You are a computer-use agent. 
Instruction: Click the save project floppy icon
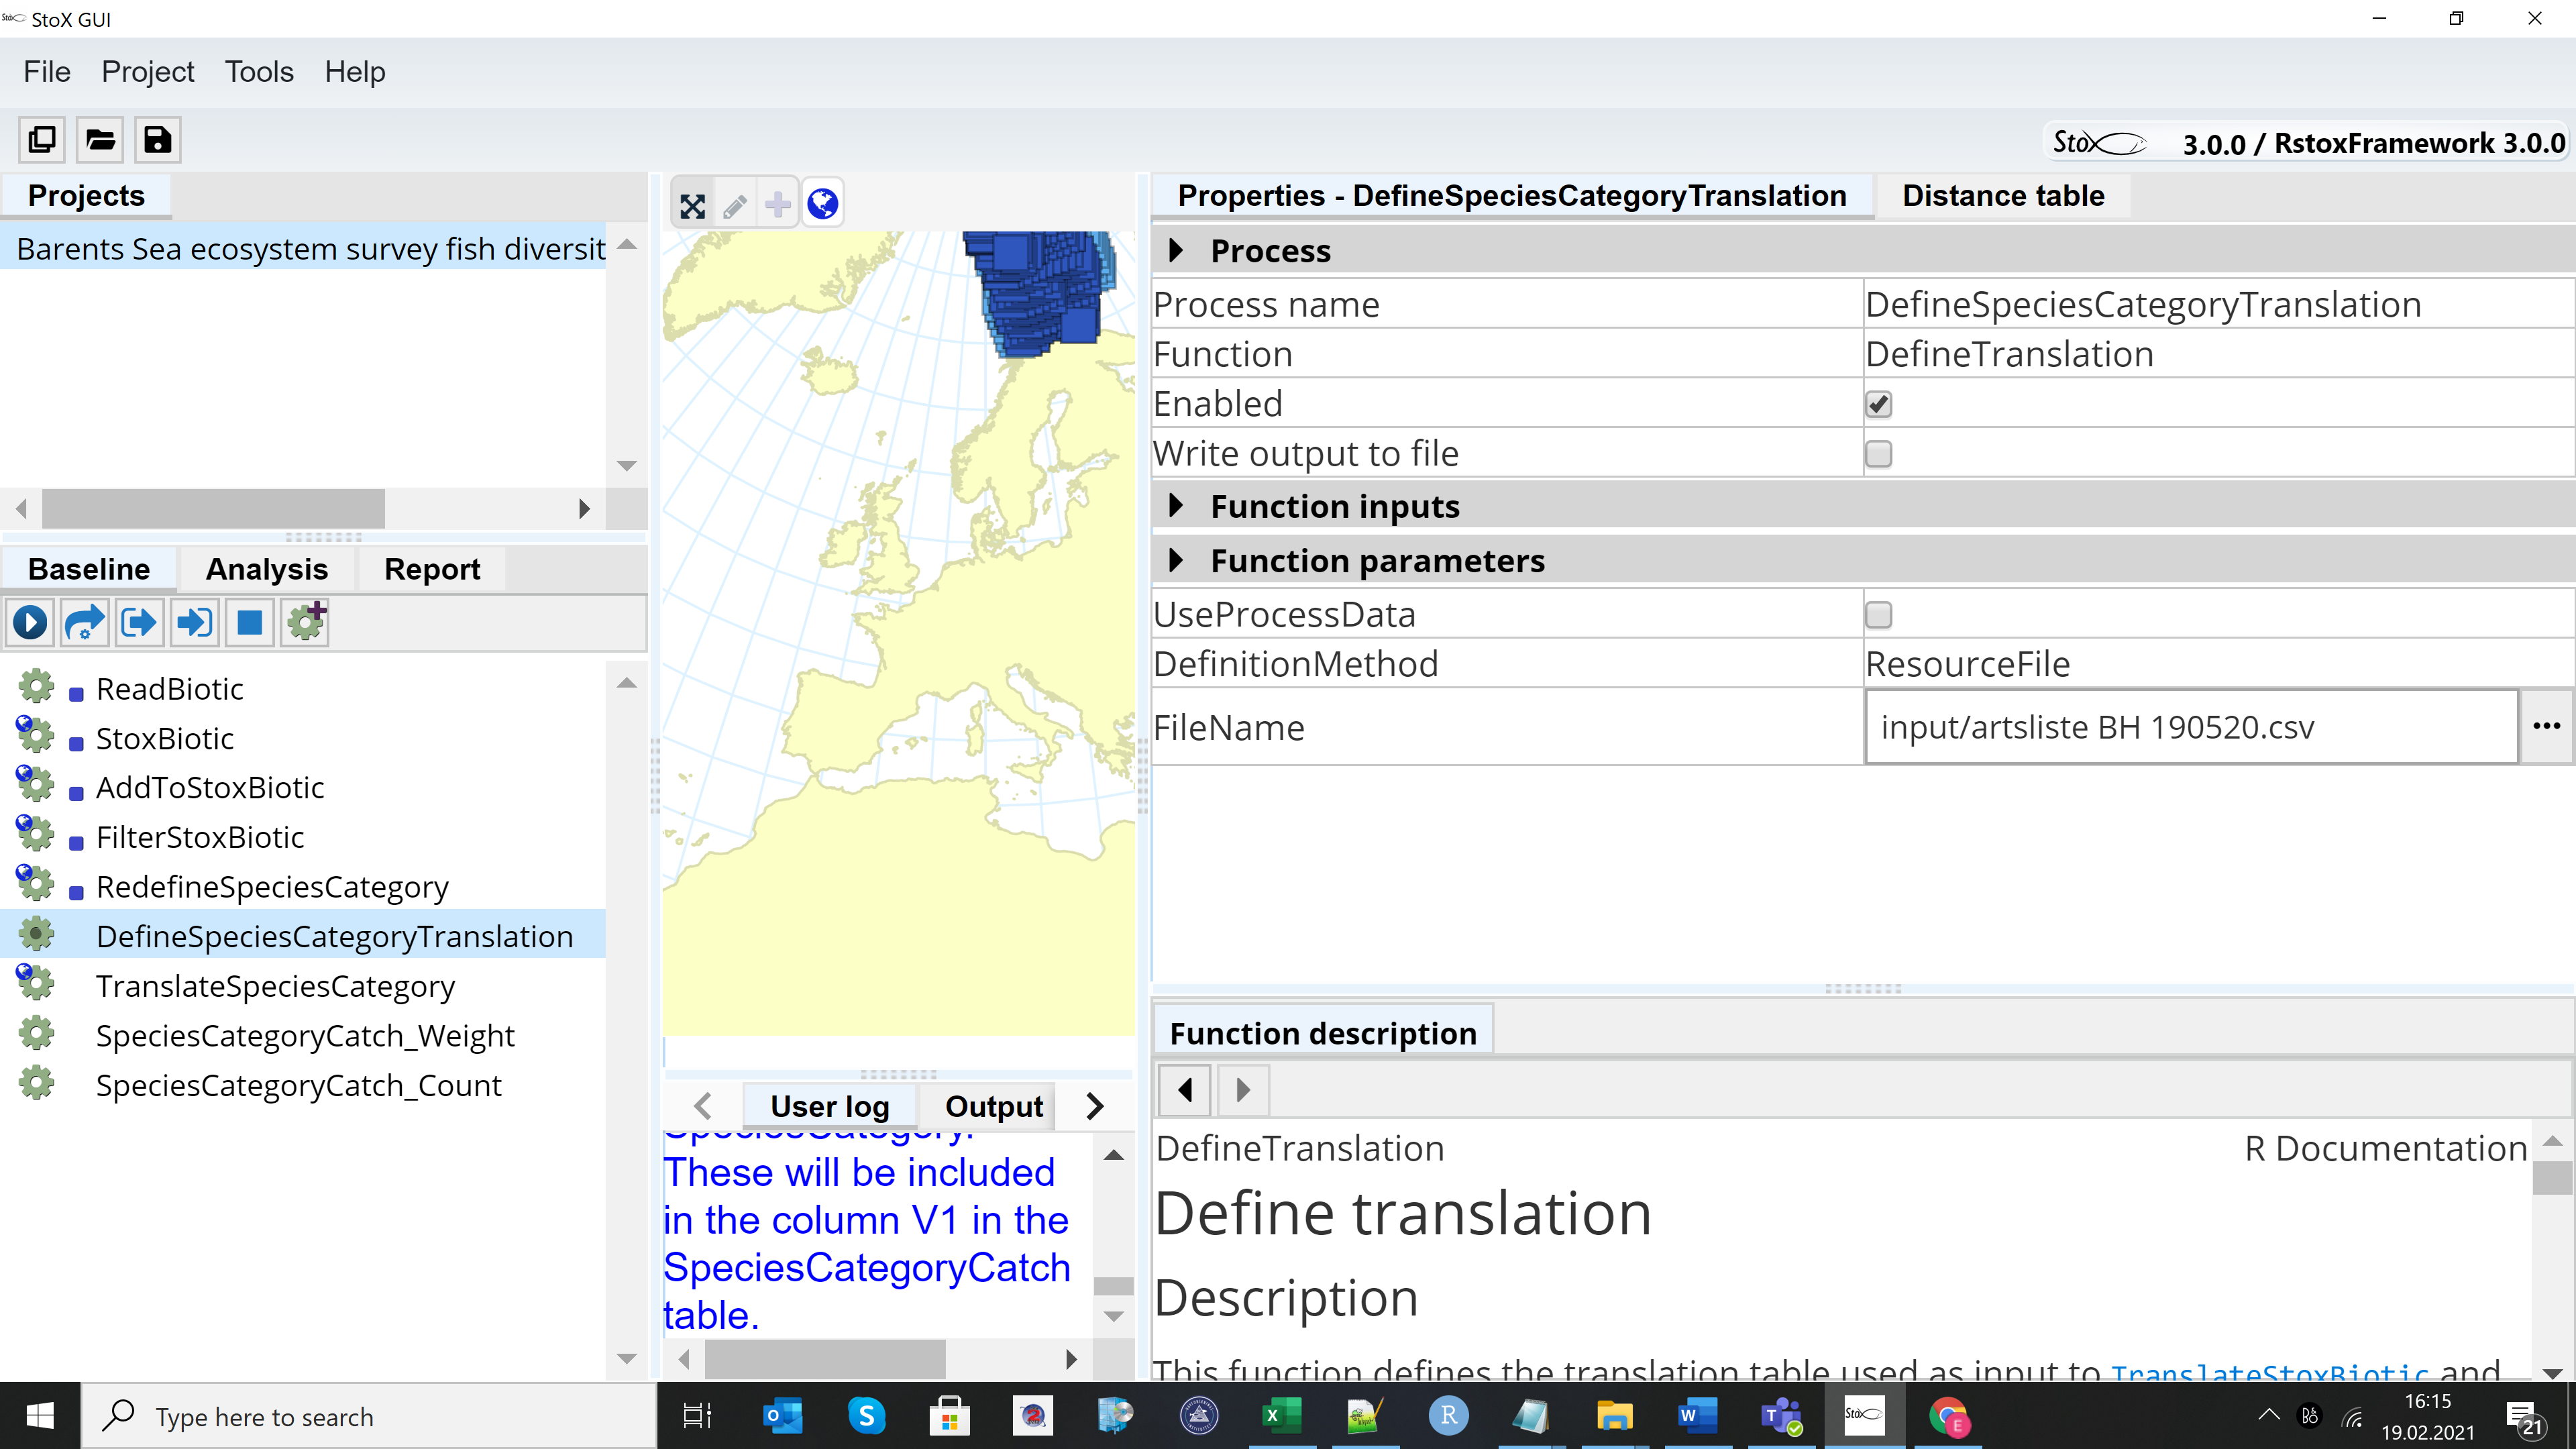point(157,140)
